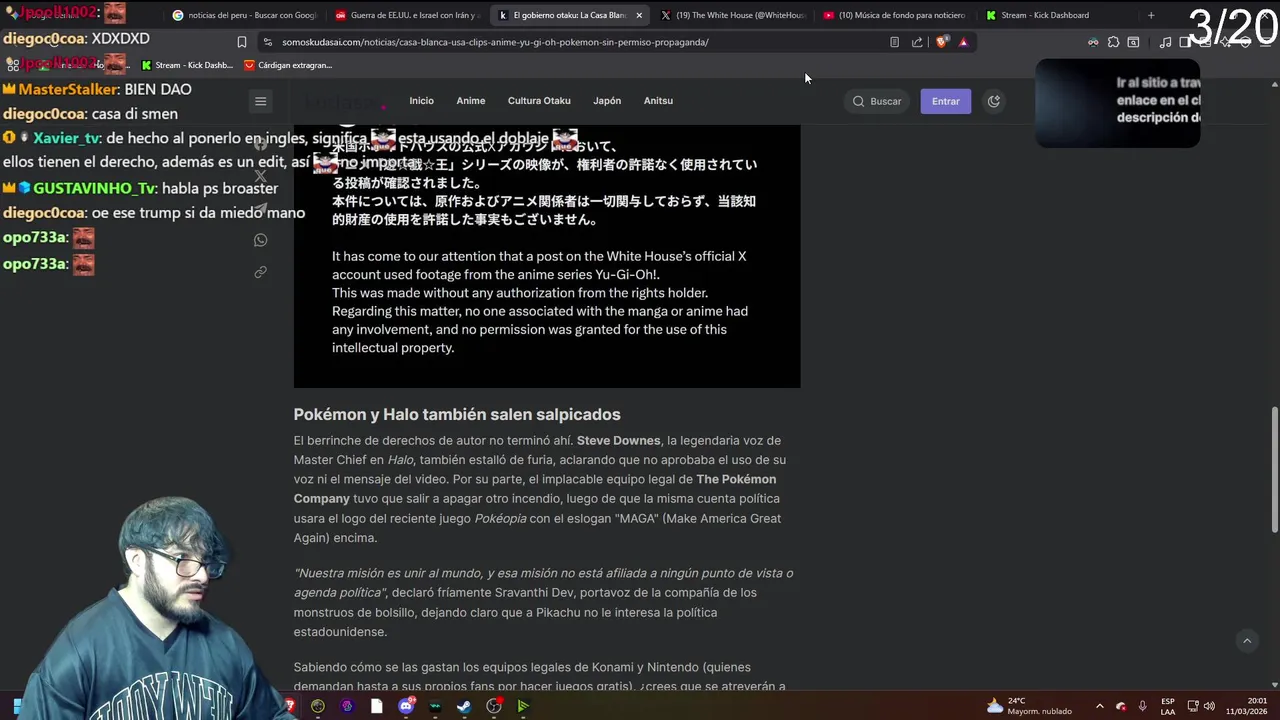The height and width of the screenshot is (720, 1280).
Task: Click the volume speaker tray icon
Action: 1209,706
